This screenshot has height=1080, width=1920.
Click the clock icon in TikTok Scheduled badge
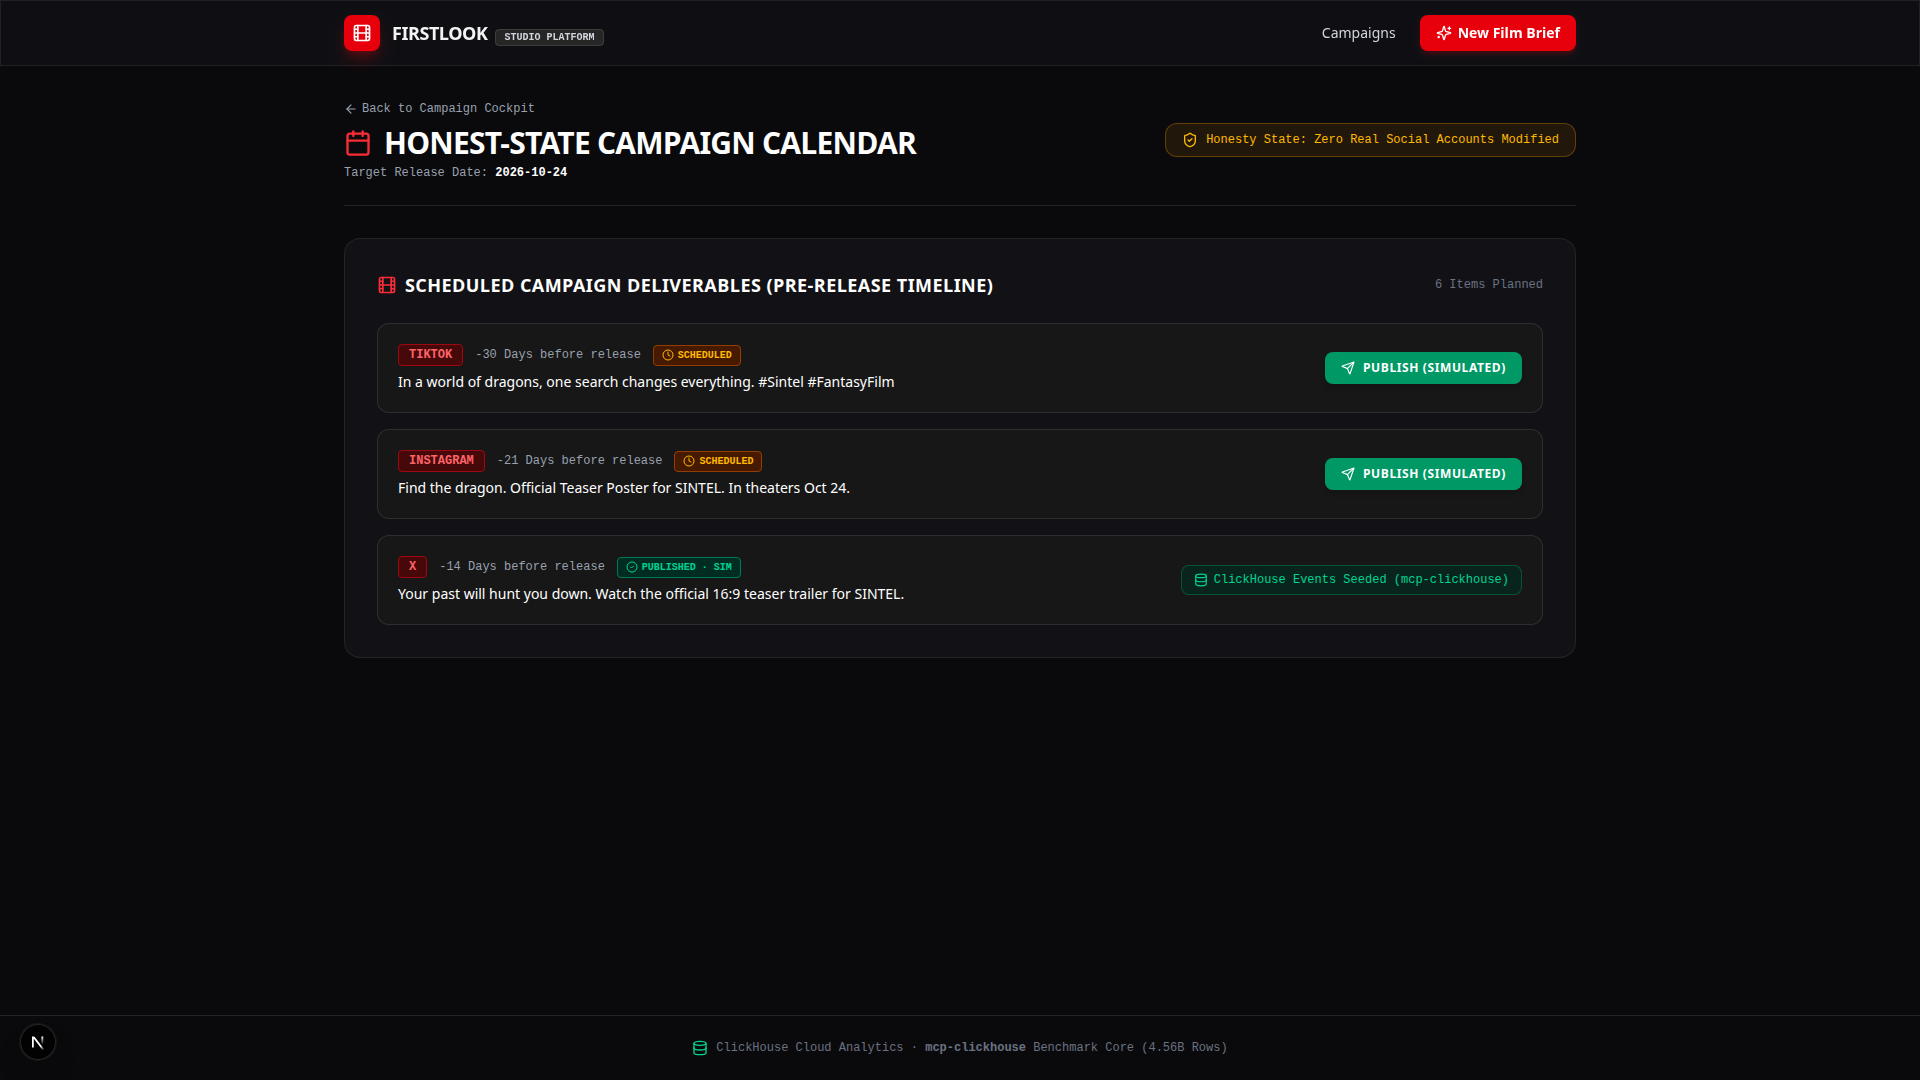[x=668, y=355]
